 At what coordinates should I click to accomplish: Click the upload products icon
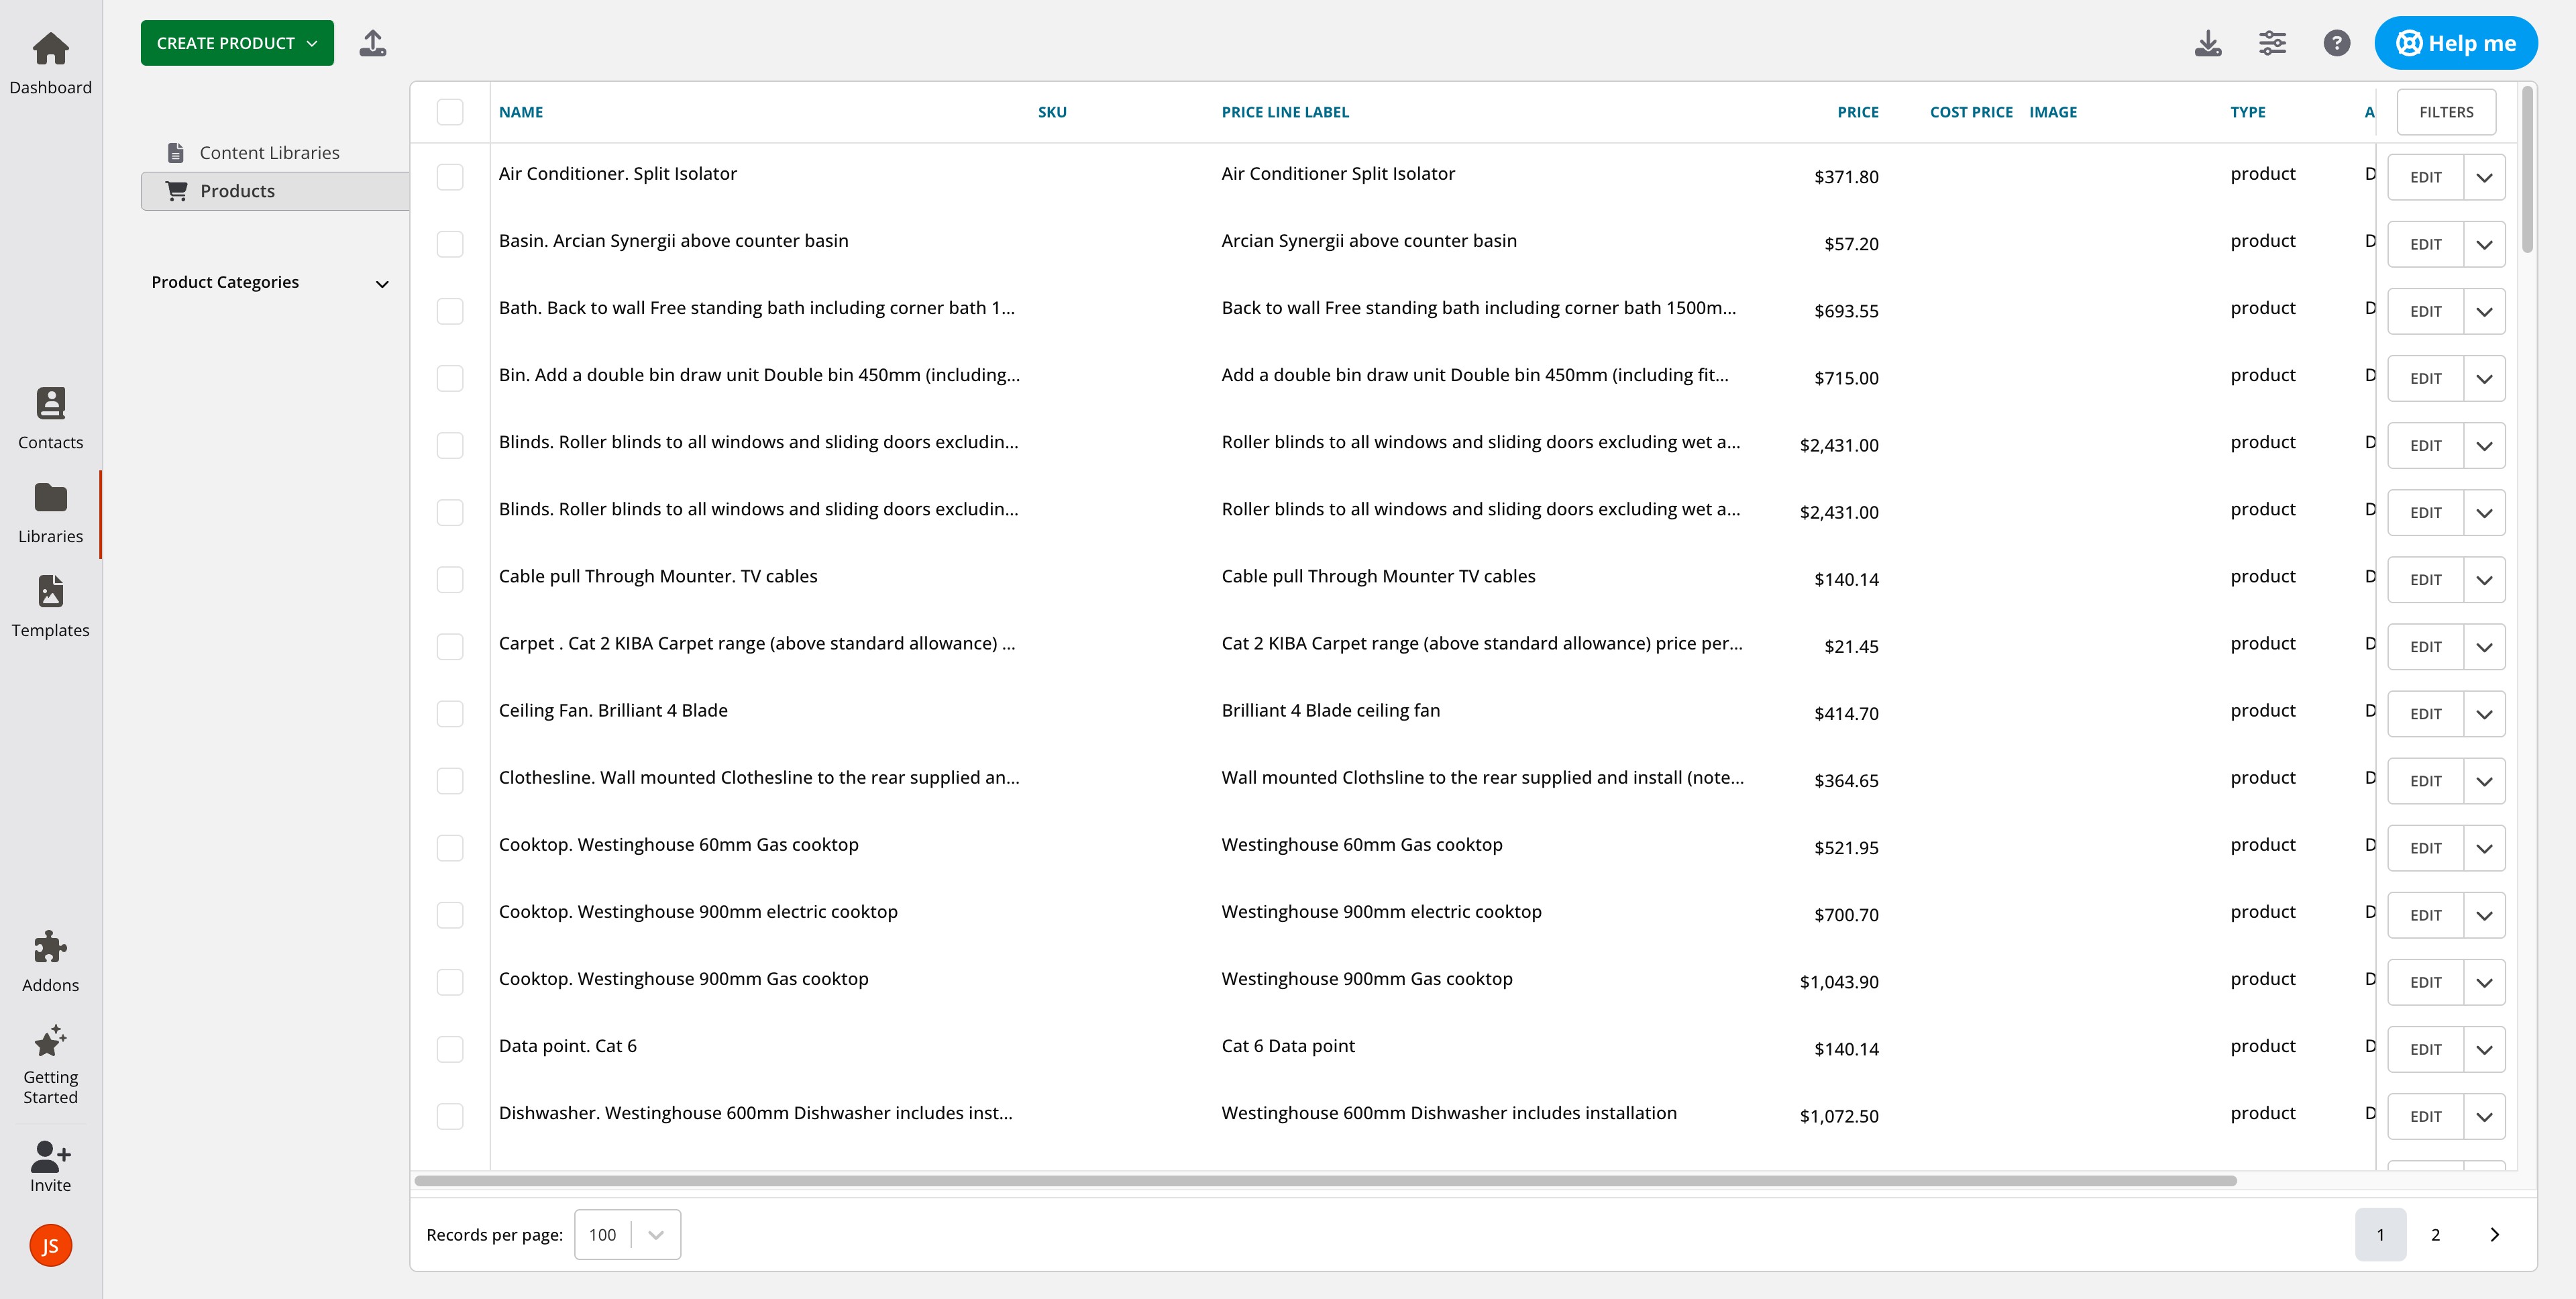[x=373, y=43]
